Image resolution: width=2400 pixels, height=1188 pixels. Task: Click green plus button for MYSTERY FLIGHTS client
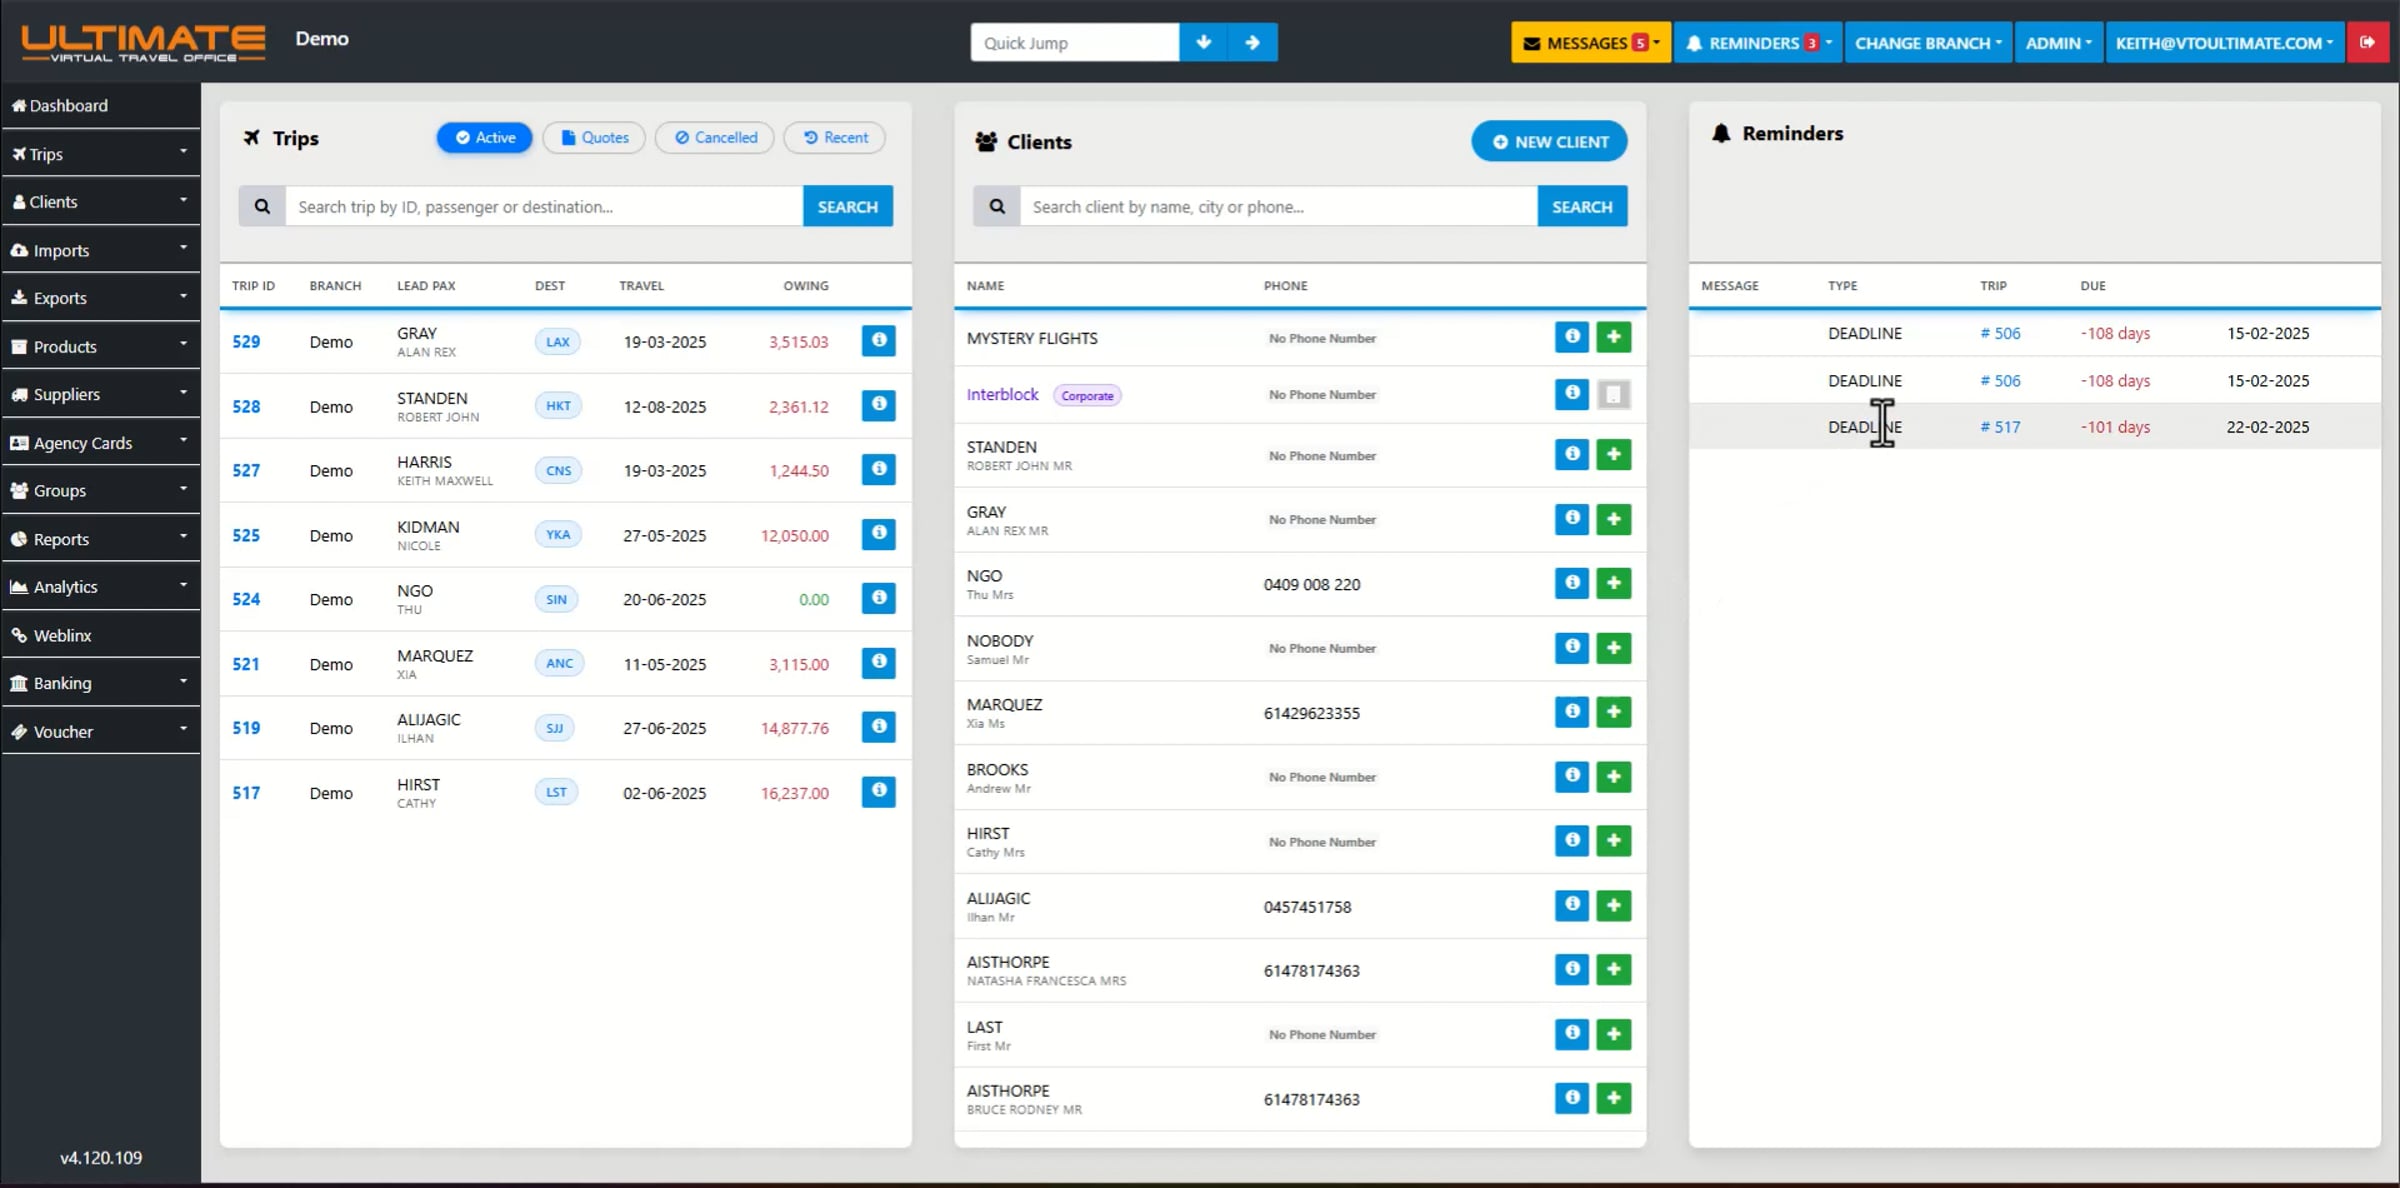click(1613, 337)
